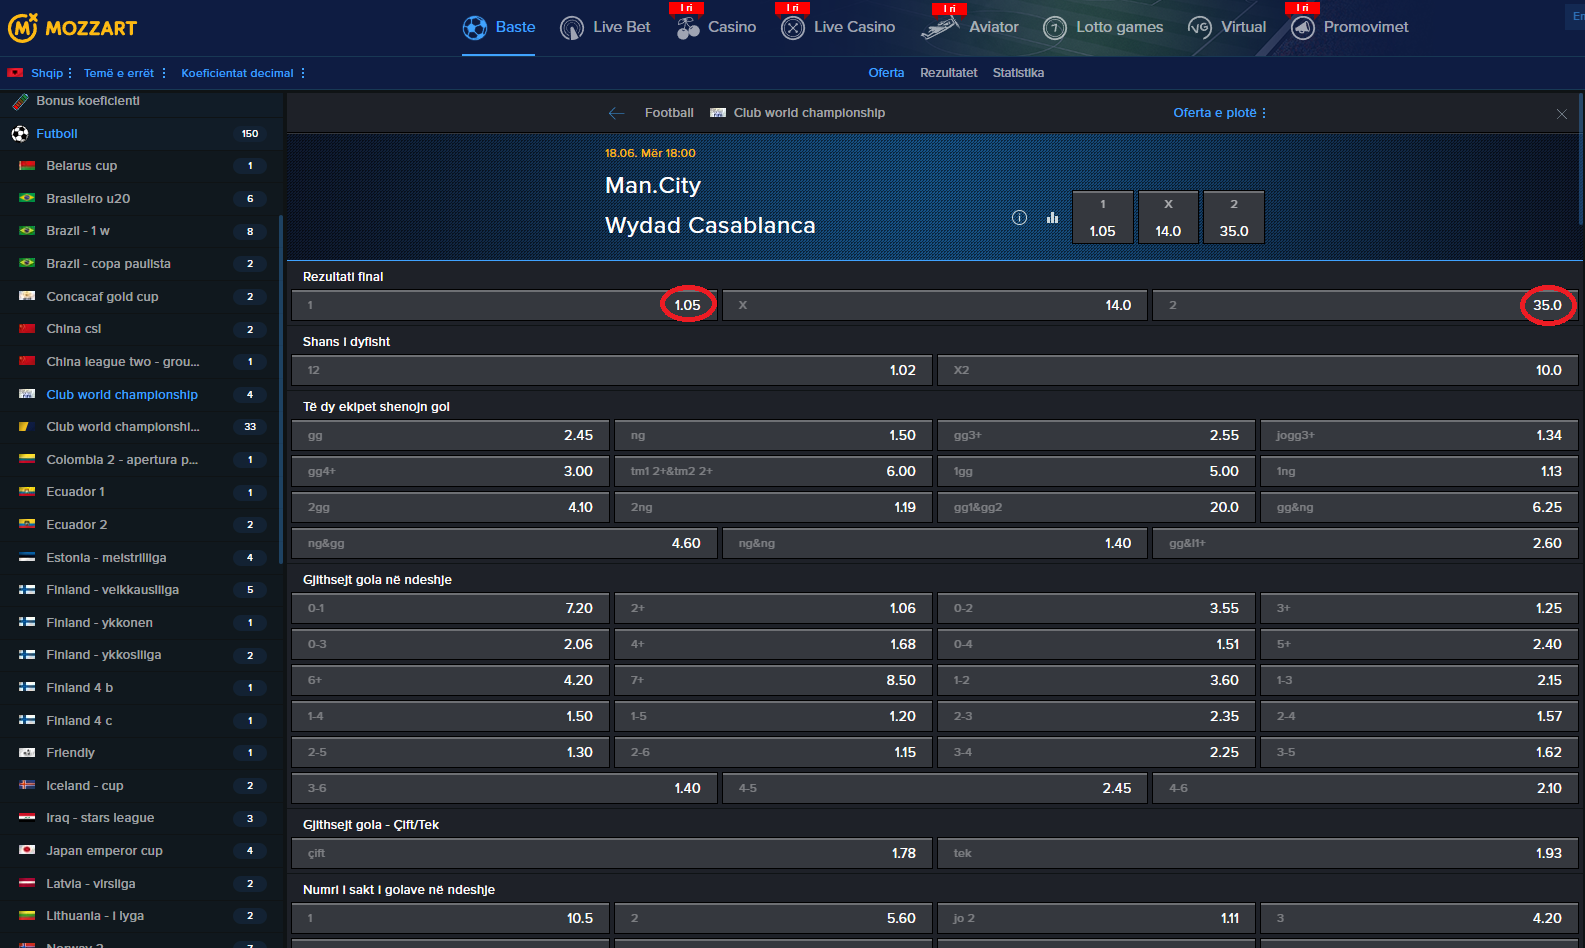Open the Virtual games icon
This screenshot has width=1585, height=948.
pyautogui.click(x=1199, y=28)
